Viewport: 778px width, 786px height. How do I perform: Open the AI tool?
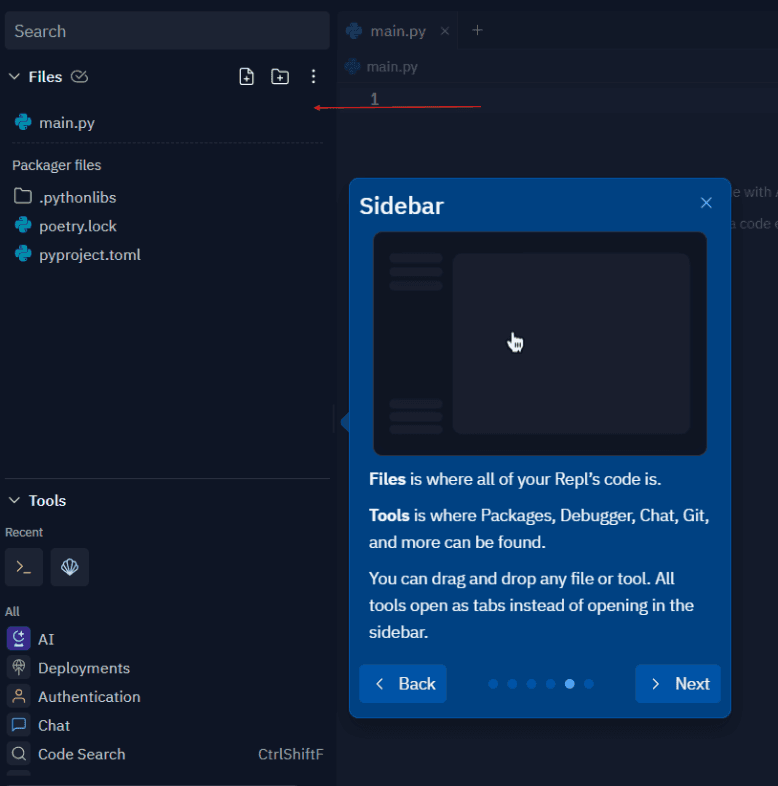pyautogui.click(x=46, y=639)
